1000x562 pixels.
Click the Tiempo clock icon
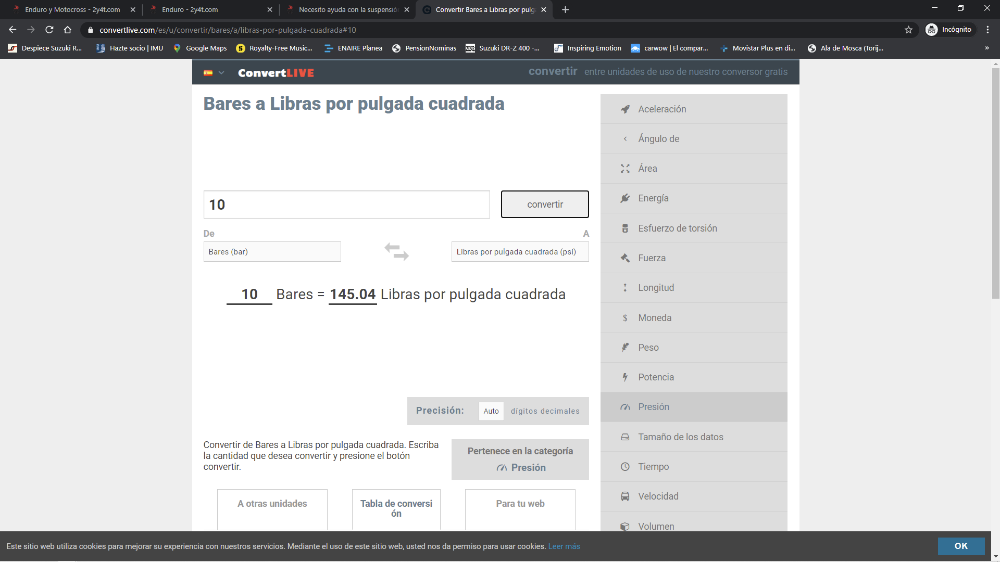pos(625,467)
